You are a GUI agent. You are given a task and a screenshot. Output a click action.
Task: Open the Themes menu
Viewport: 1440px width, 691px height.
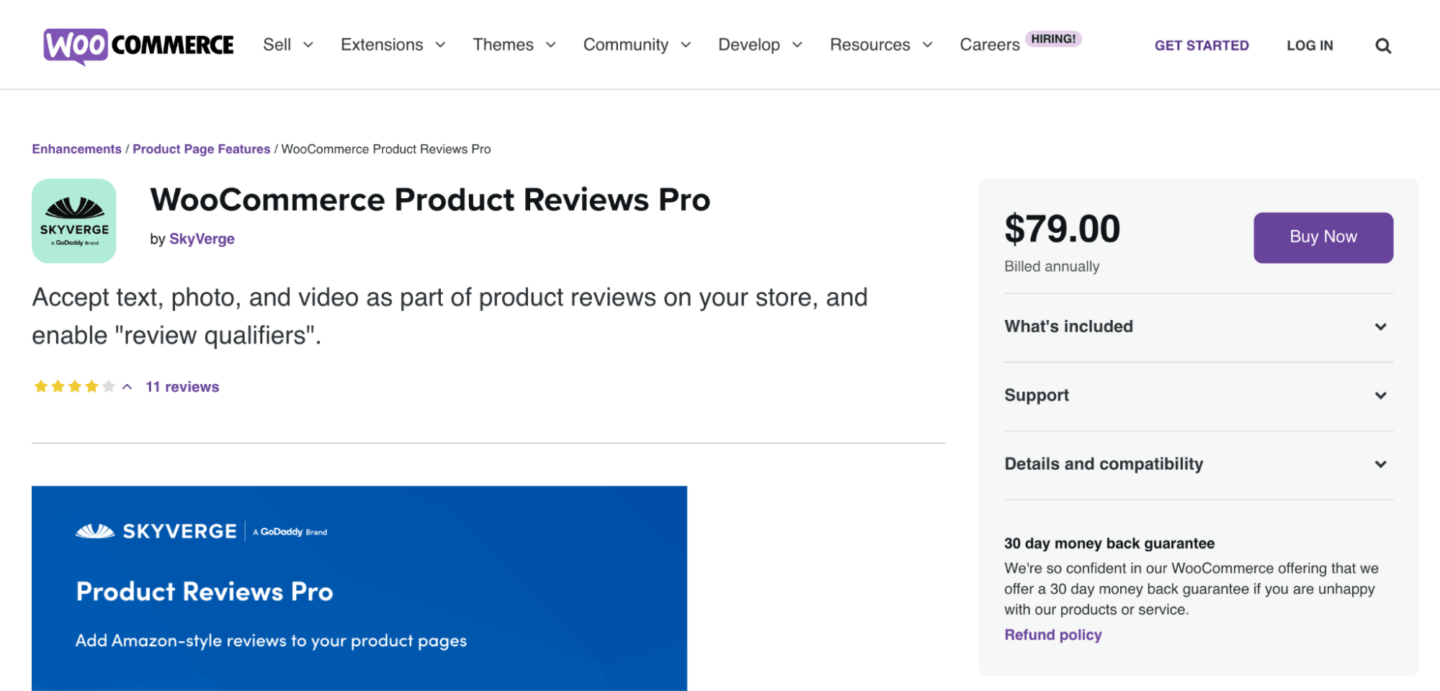coord(514,45)
